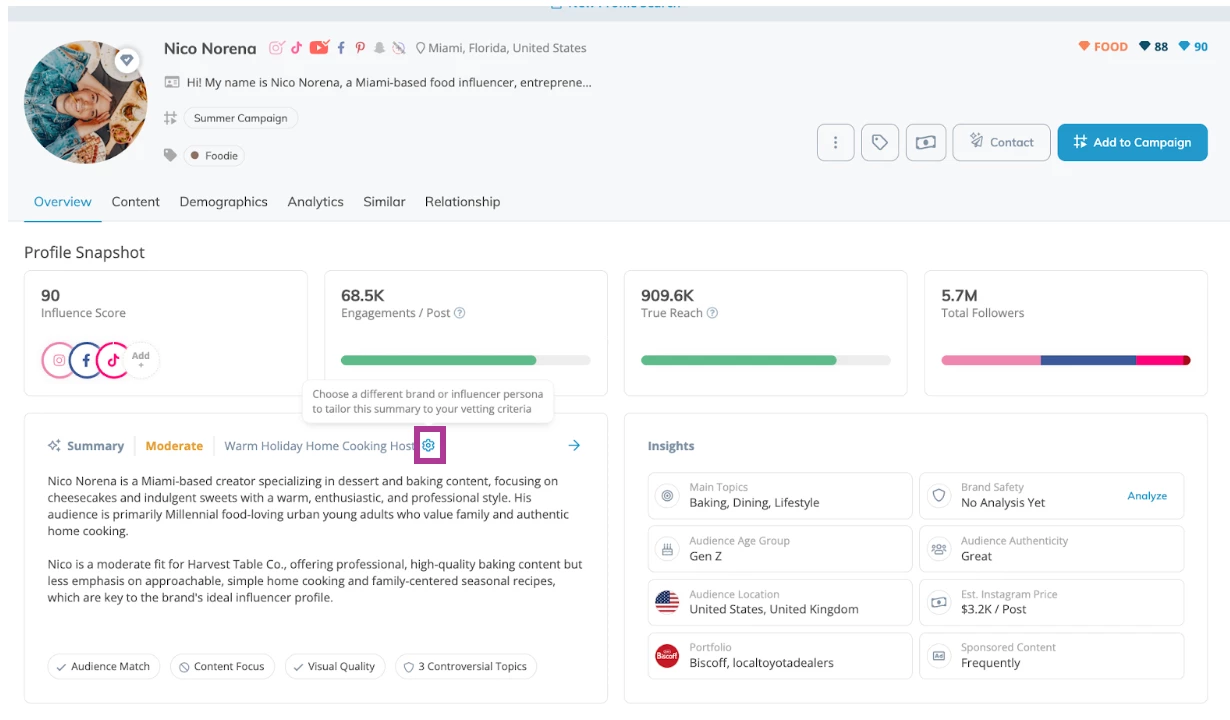The height and width of the screenshot is (720, 1230).
Task: Switch to the Overview tab
Action: 63,201
